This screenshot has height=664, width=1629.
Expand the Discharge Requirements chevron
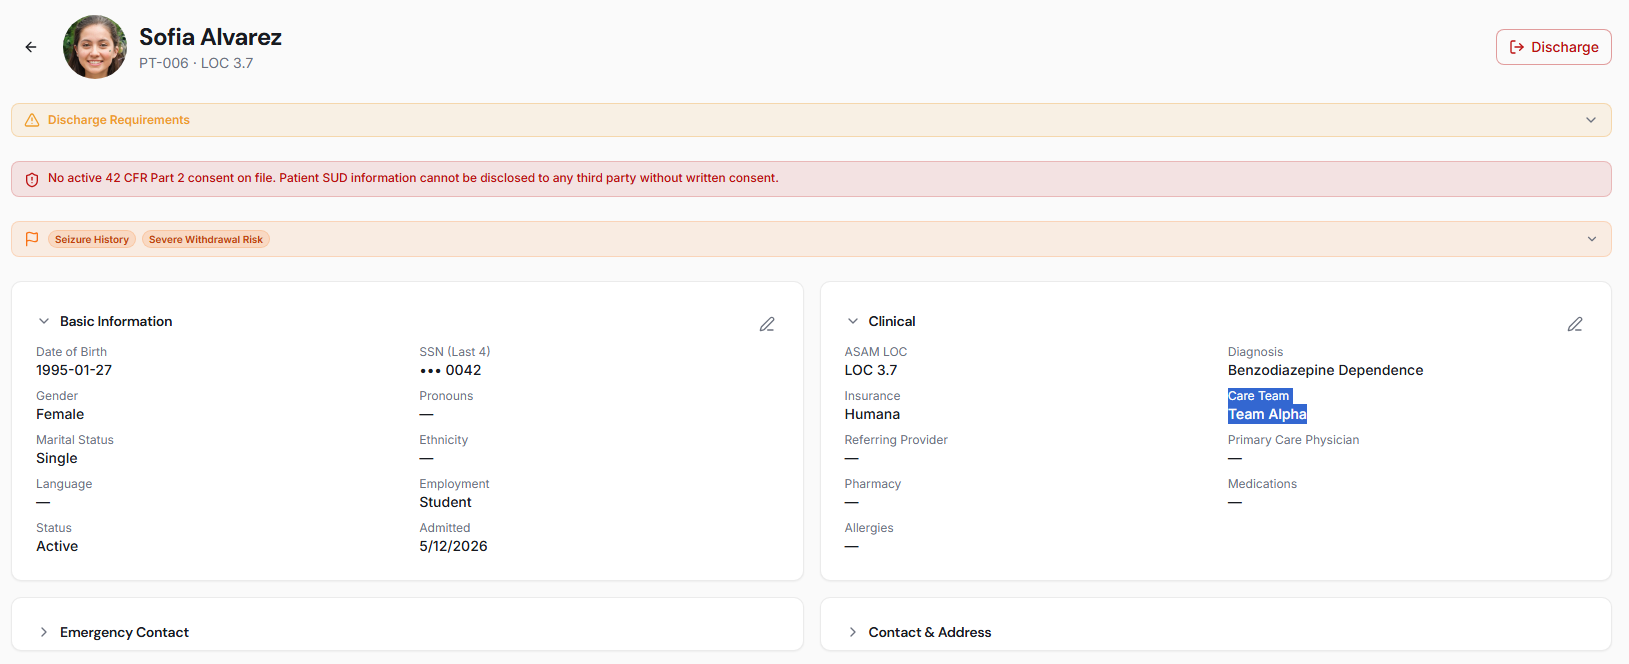(x=1591, y=120)
